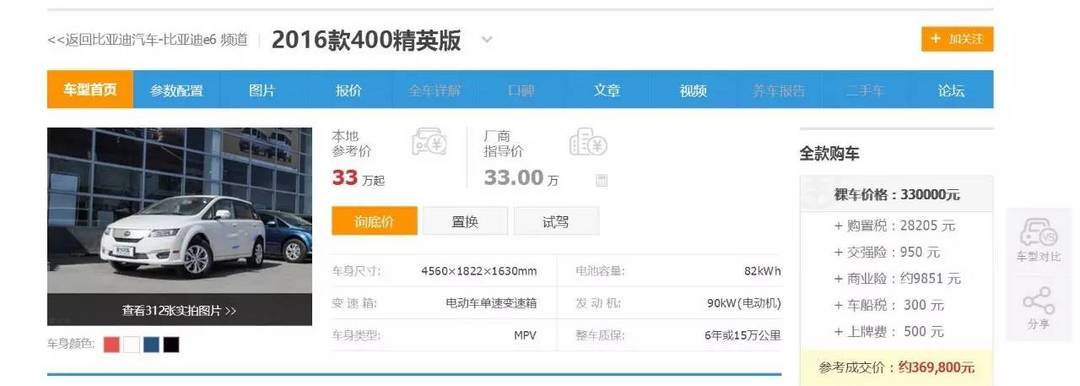Viewport: 1080px width, 386px height.
Task: Click the 试驾 test drive button
Action: [x=556, y=221]
